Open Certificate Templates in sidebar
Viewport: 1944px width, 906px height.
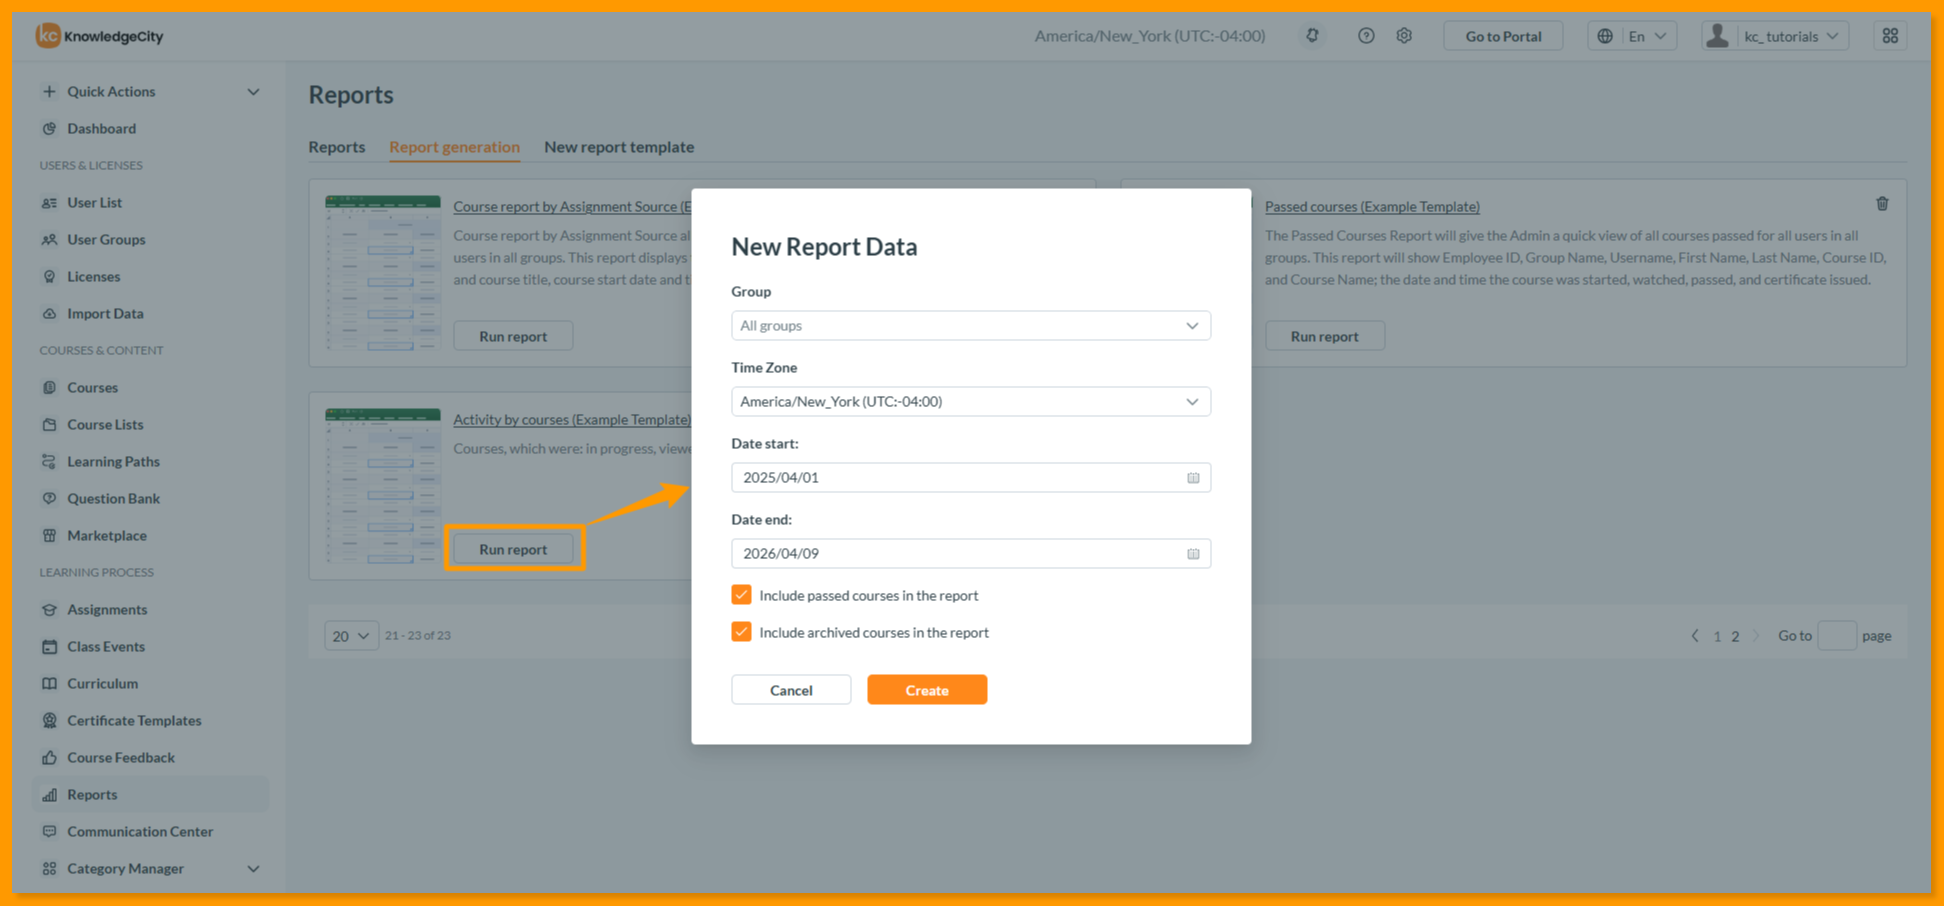(x=134, y=720)
